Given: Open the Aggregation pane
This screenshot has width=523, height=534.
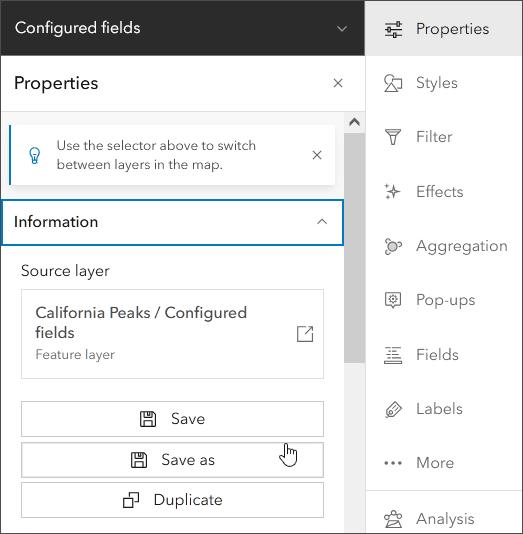Looking at the screenshot, I should tap(444, 246).
